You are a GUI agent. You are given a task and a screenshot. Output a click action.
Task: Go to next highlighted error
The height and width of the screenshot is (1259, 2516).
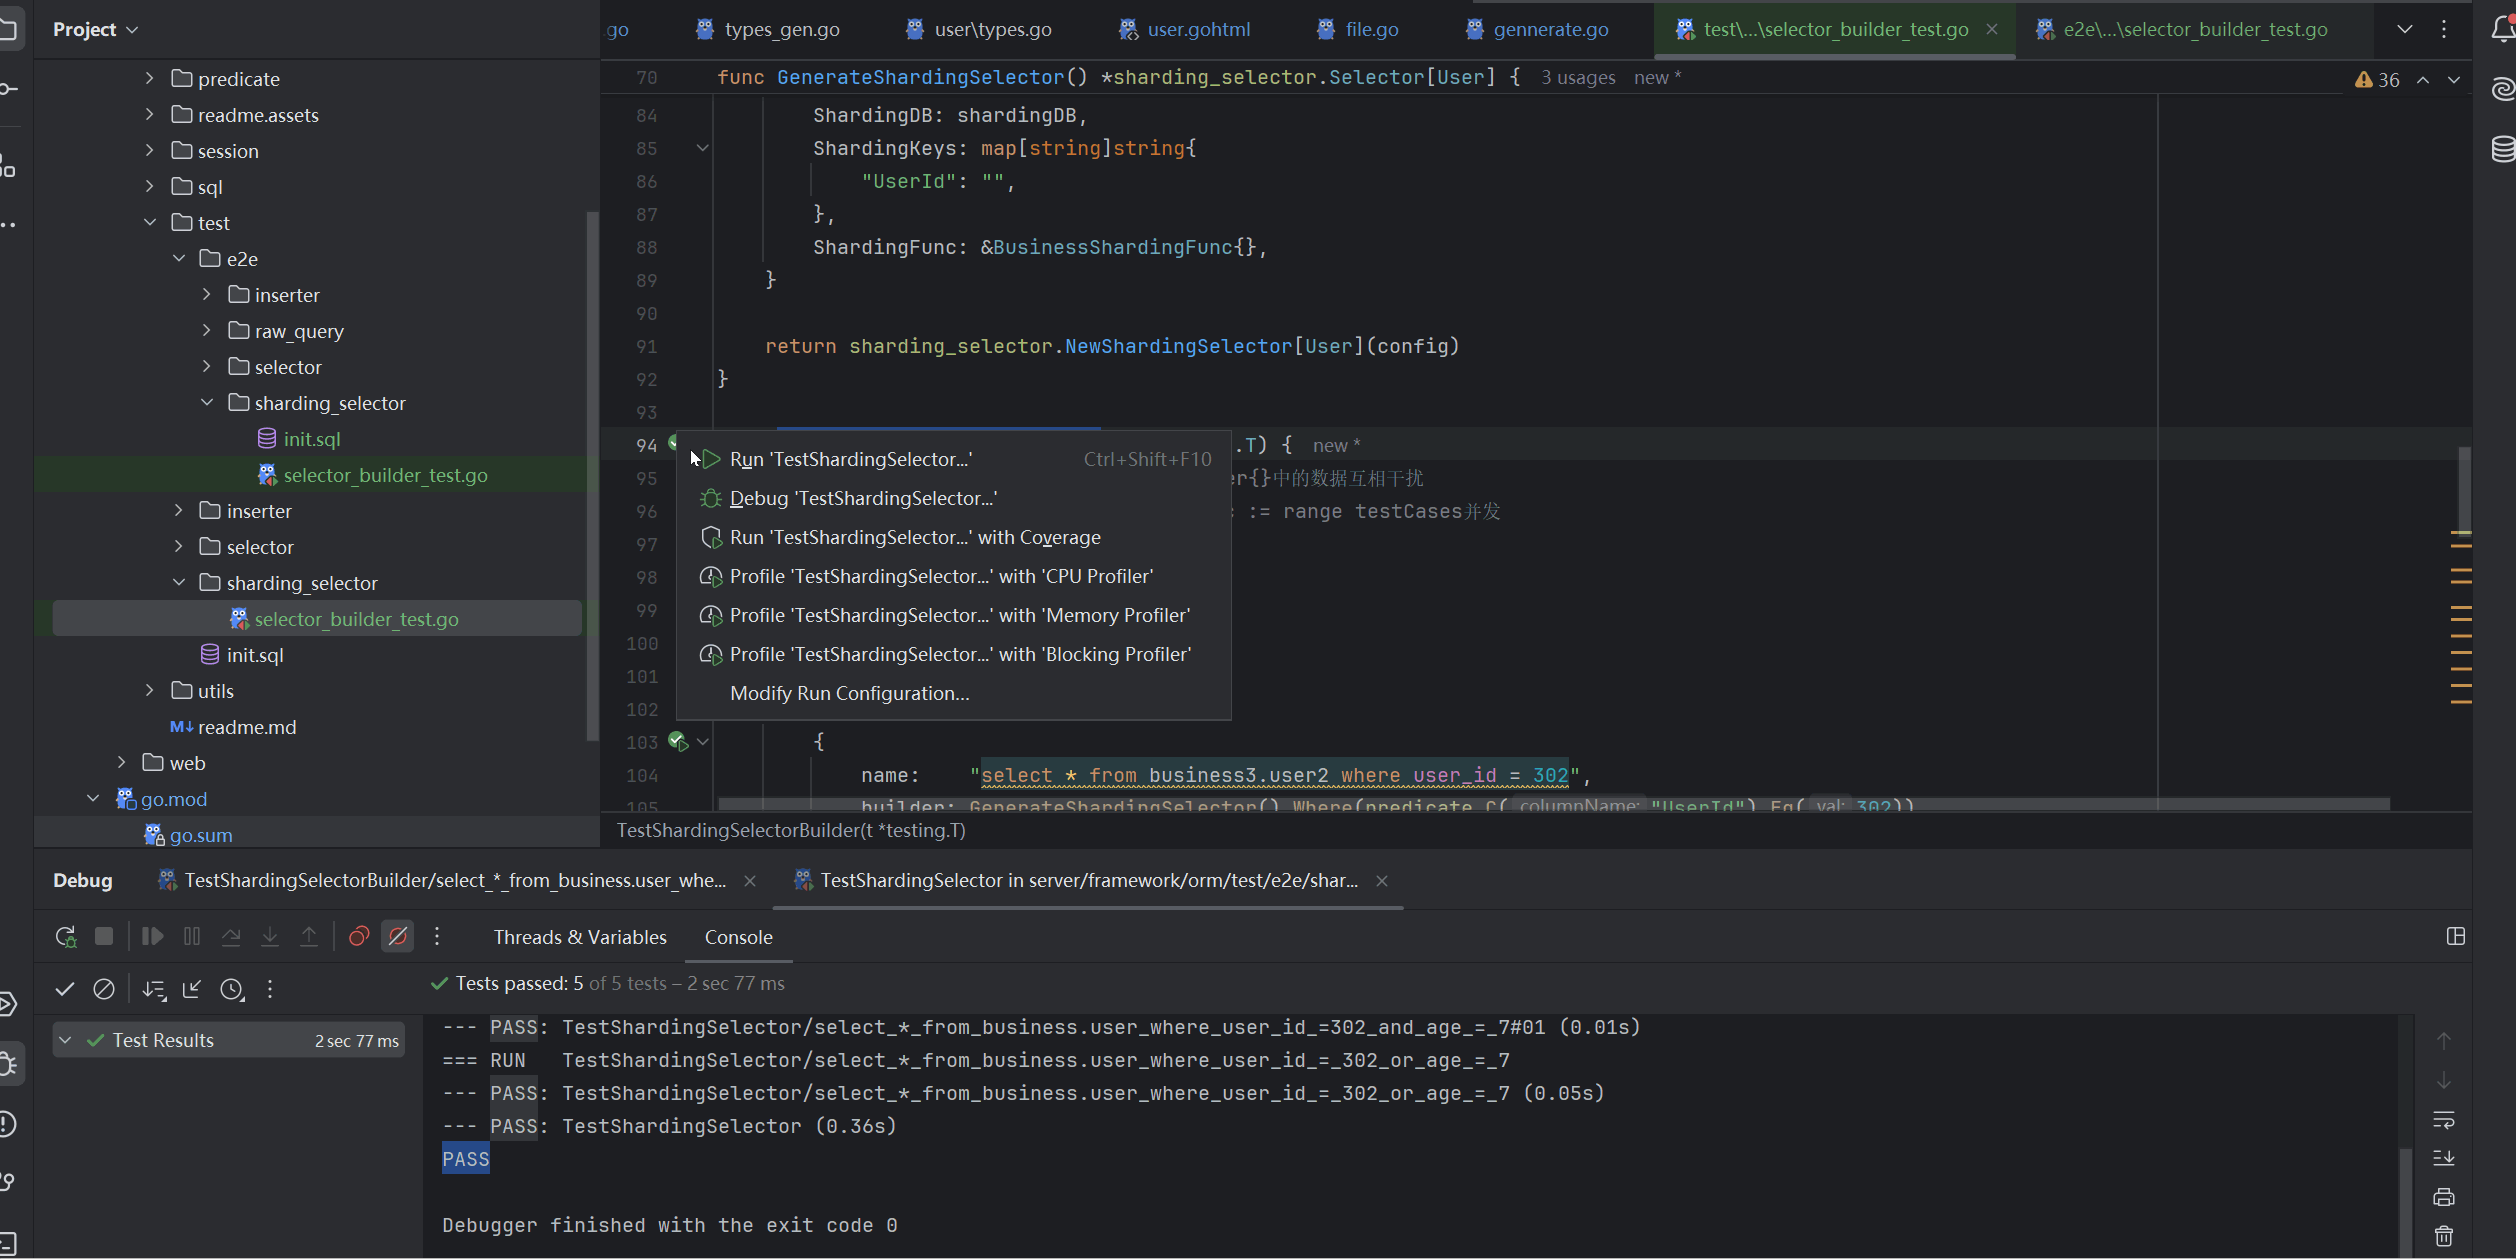point(2454,79)
